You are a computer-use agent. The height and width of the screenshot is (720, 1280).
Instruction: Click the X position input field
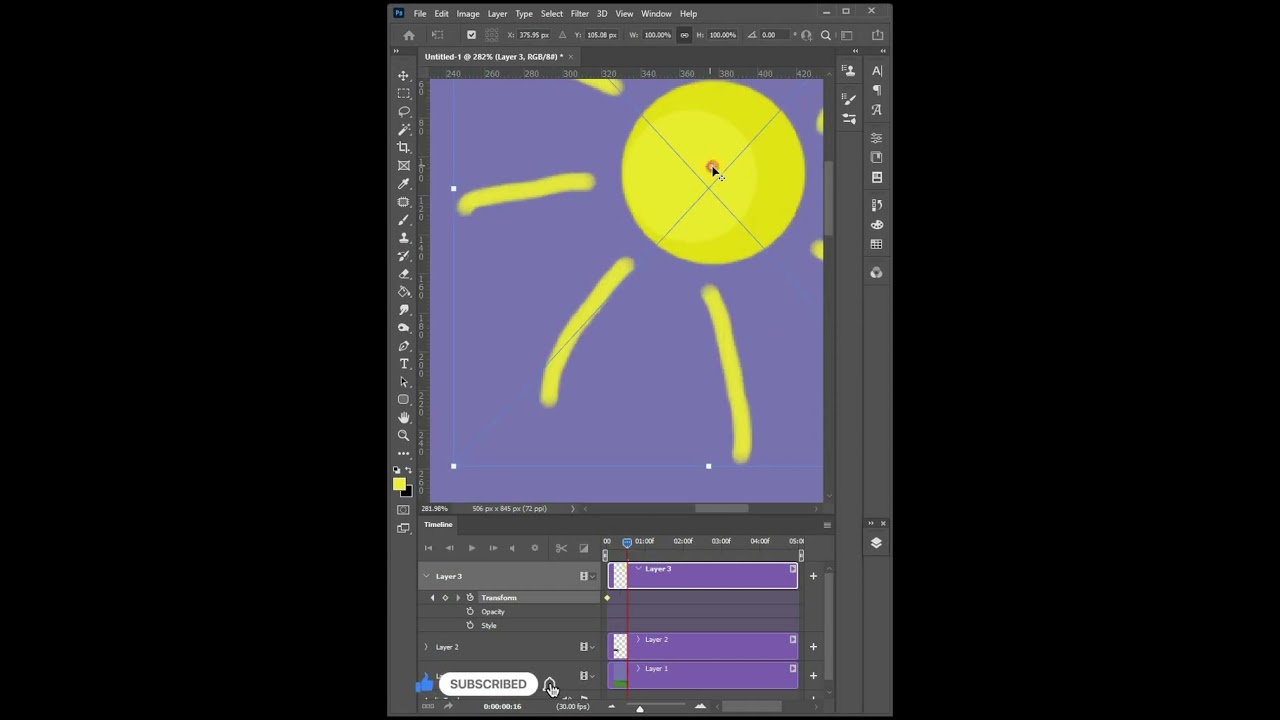[x=534, y=35]
